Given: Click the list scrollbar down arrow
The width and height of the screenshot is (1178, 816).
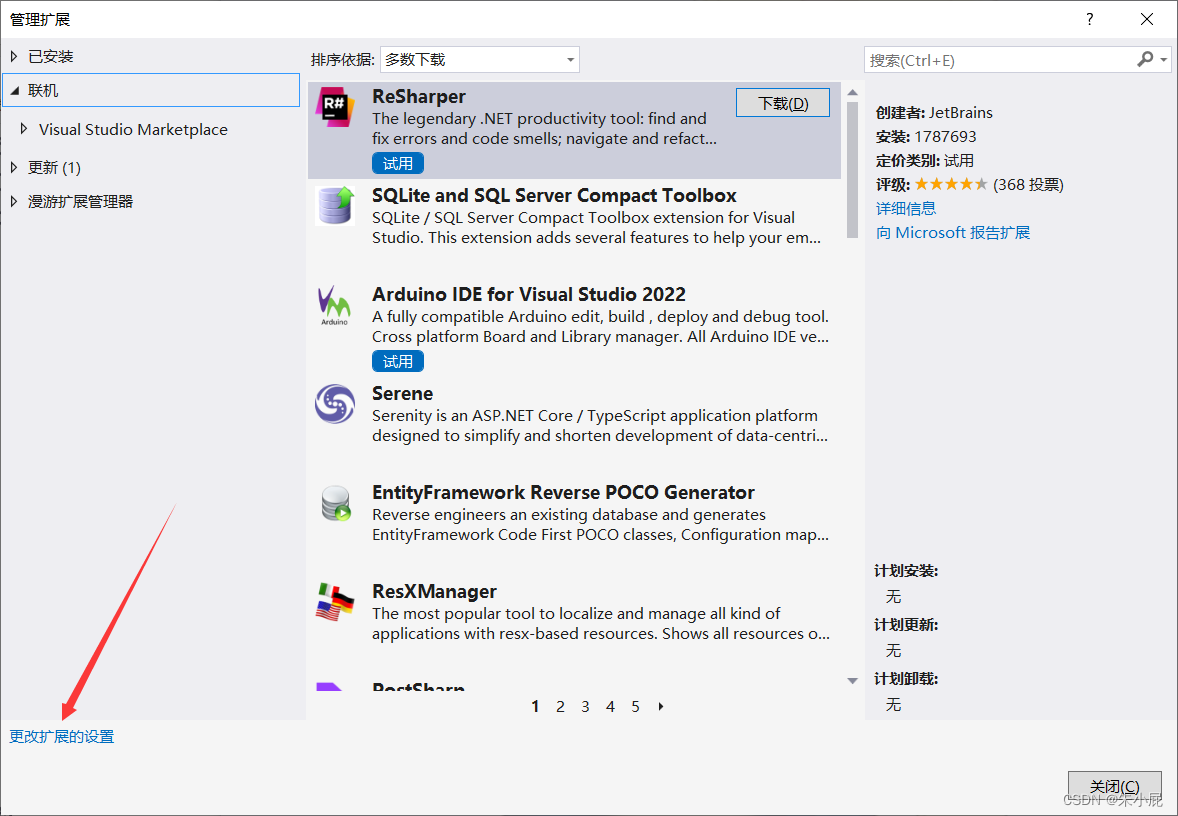Looking at the screenshot, I should coord(852,681).
